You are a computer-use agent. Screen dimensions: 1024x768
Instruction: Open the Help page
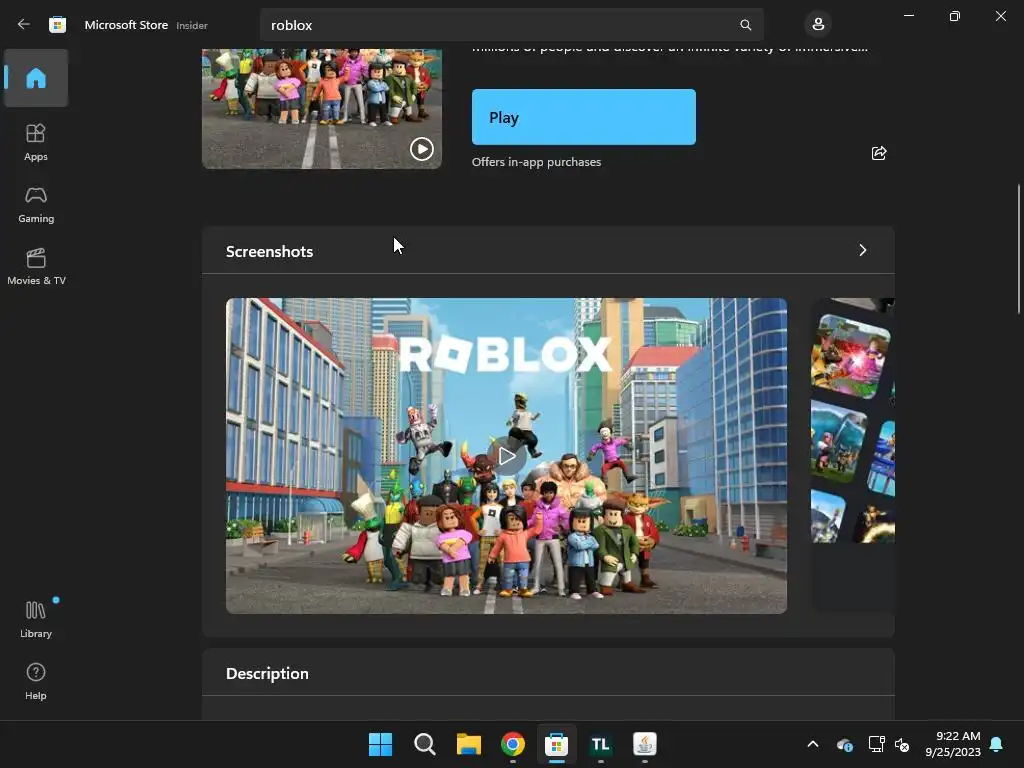click(36, 681)
